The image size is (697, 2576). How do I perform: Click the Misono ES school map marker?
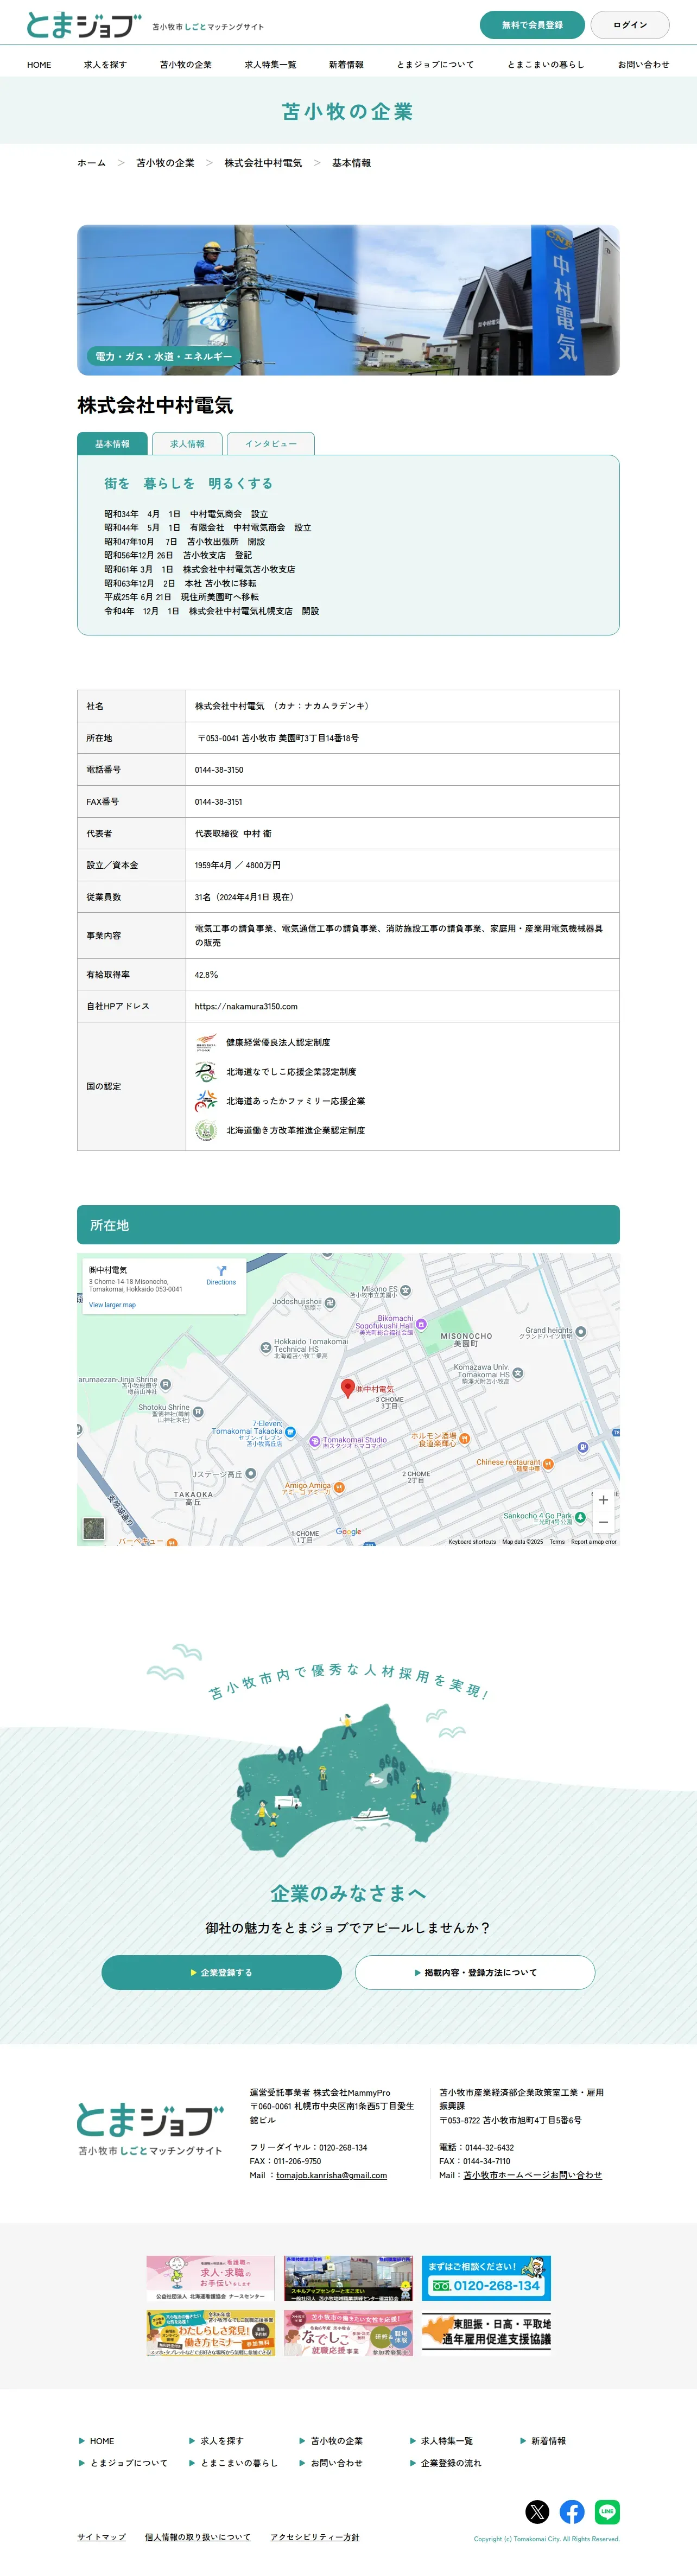point(406,1290)
